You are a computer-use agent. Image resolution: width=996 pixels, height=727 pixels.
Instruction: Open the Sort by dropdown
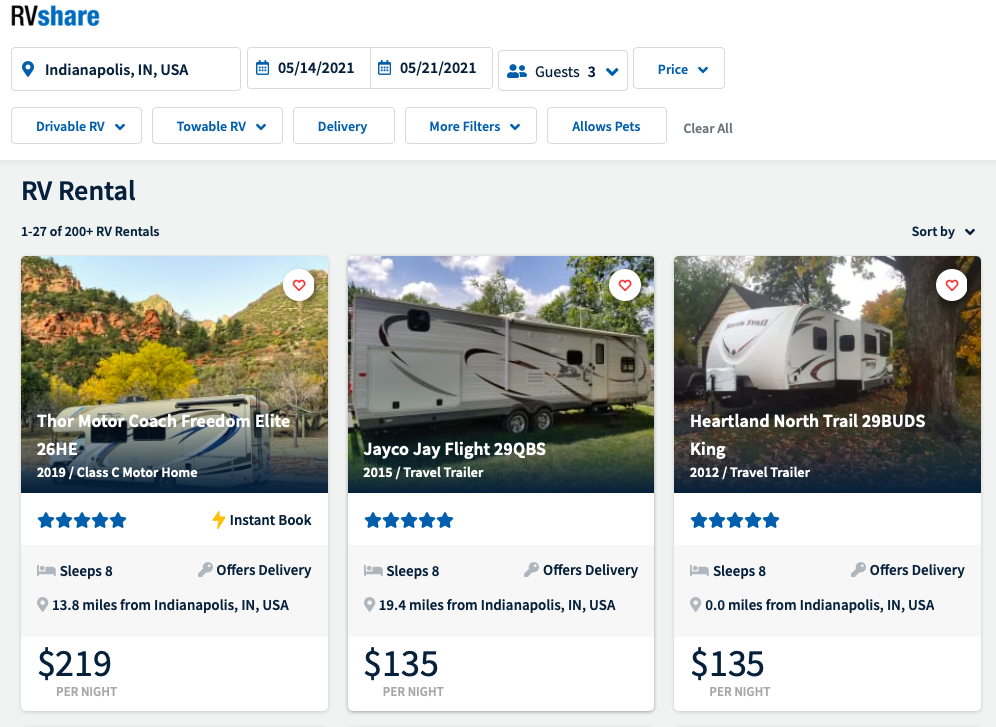[x=943, y=232]
